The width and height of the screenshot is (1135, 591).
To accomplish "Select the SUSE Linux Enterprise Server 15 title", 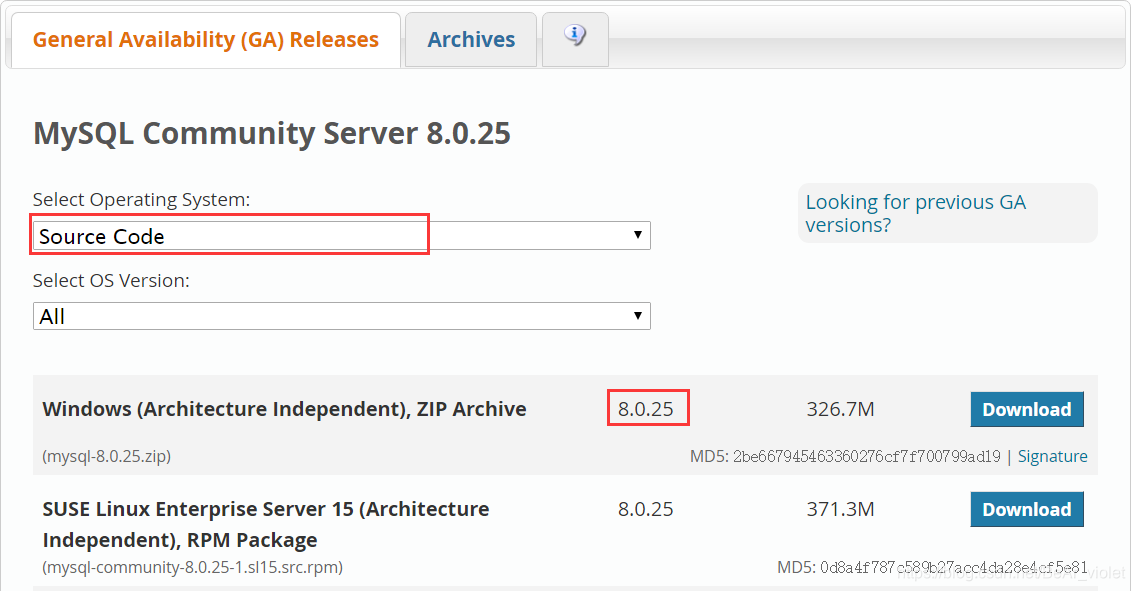I will click(x=266, y=524).
